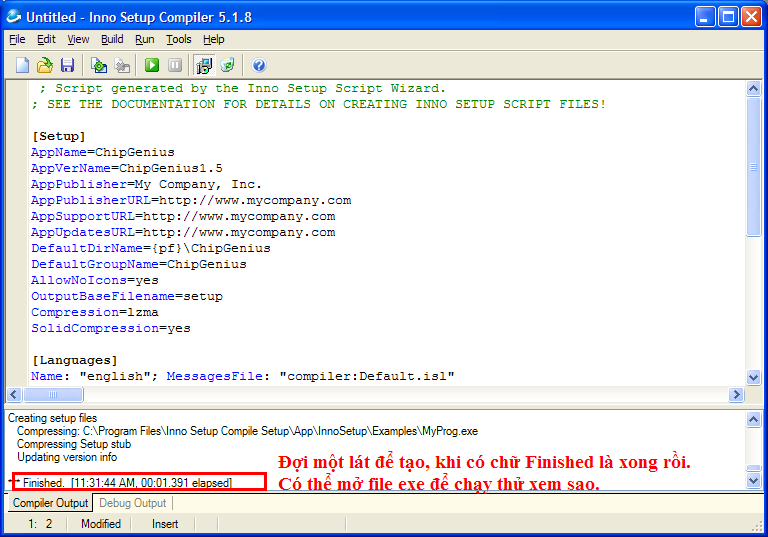Image resolution: width=768 pixels, height=537 pixels.
Task: Open the Tools menu
Action: click(x=178, y=39)
